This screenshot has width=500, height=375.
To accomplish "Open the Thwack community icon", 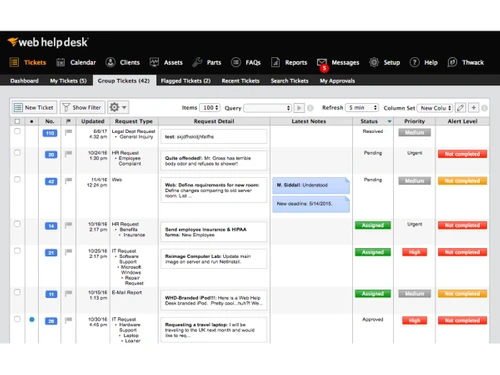I will [x=452, y=62].
